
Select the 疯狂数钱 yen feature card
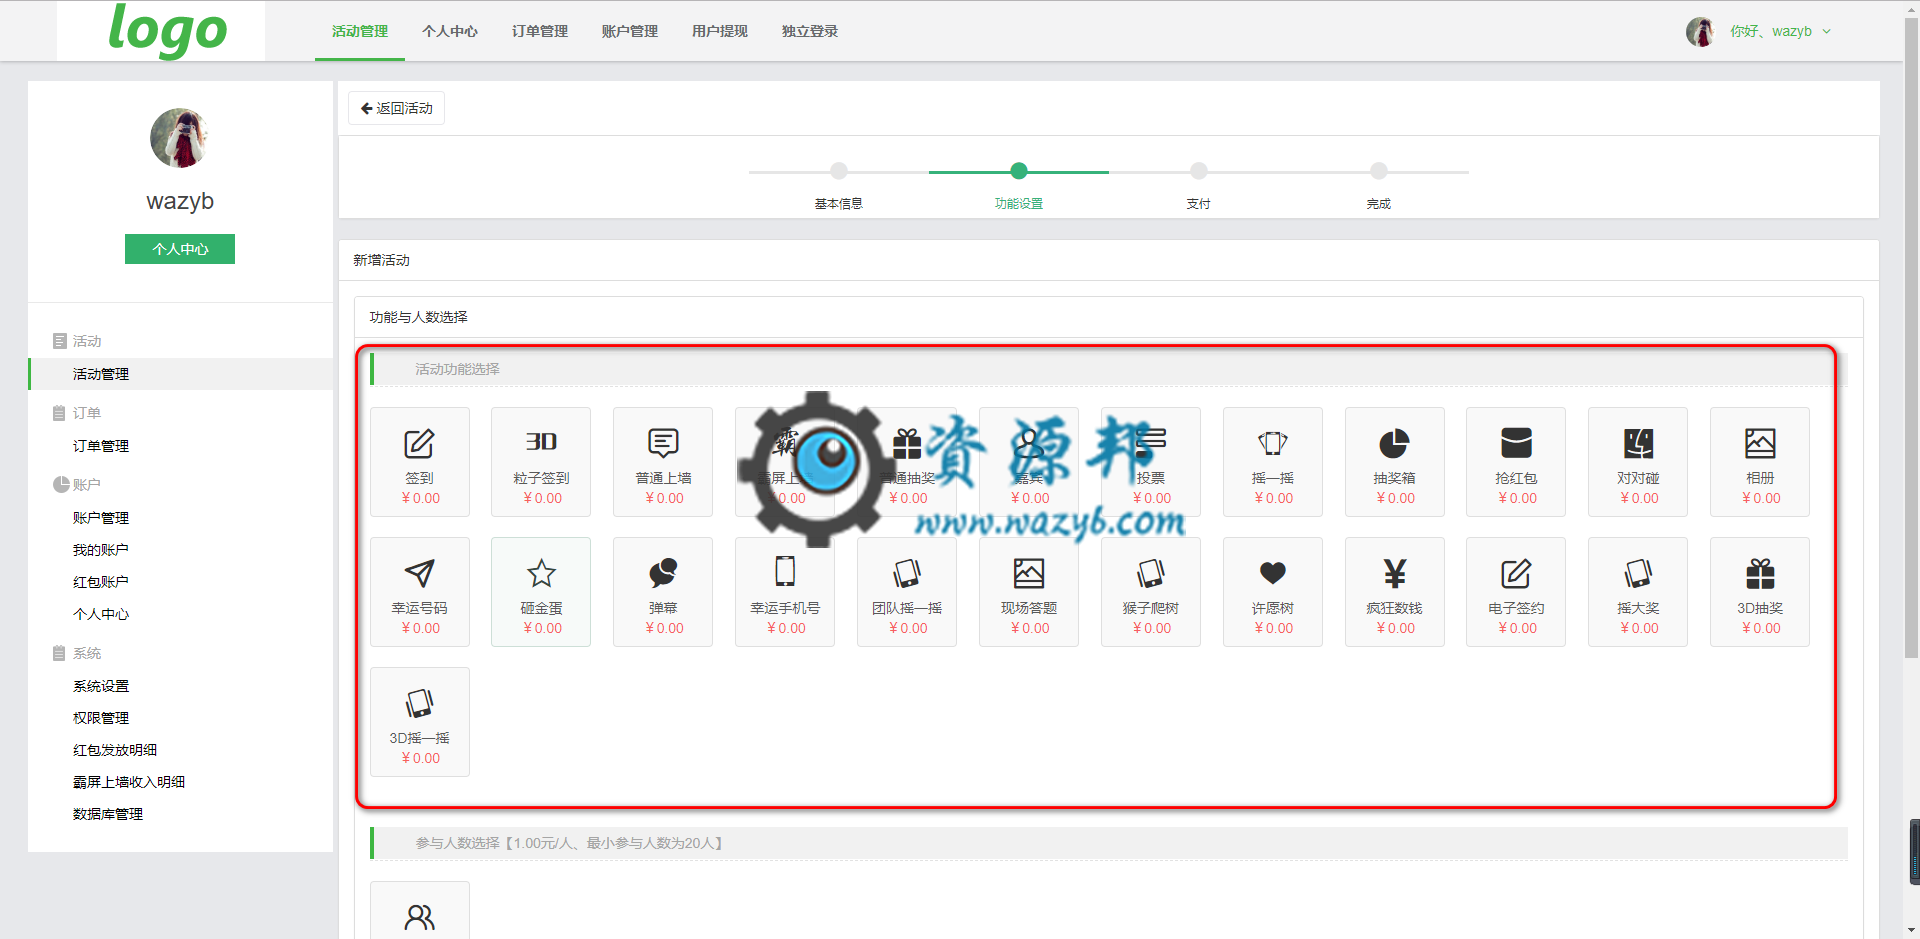[x=1395, y=592]
